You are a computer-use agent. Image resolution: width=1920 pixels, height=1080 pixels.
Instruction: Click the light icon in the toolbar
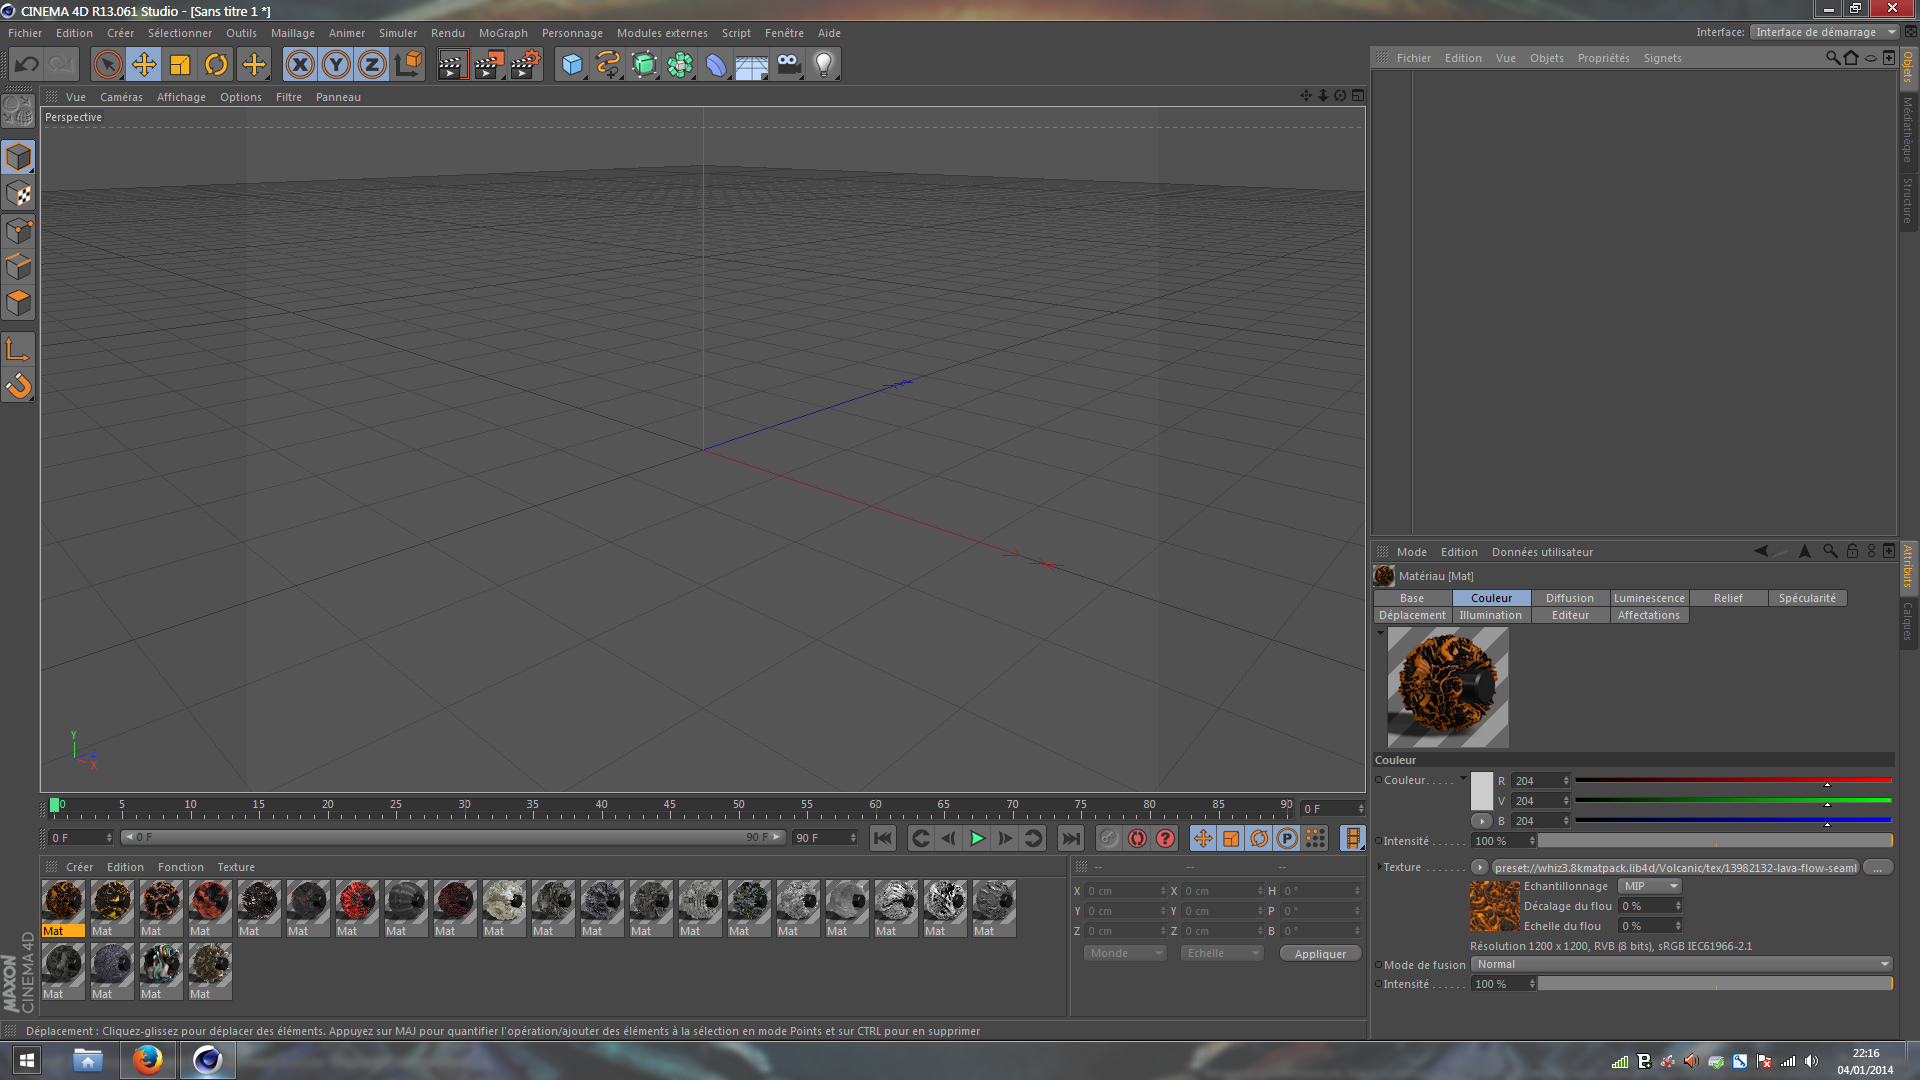(823, 64)
